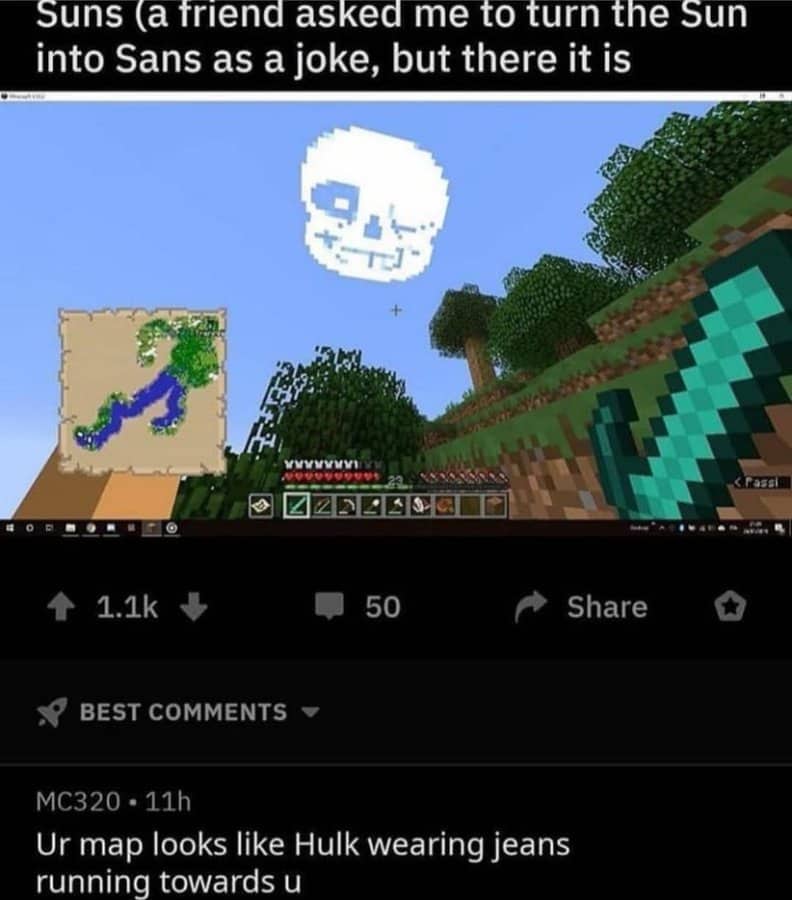Open the Windows Start button on taskbar
792x900 pixels.
(10, 527)
